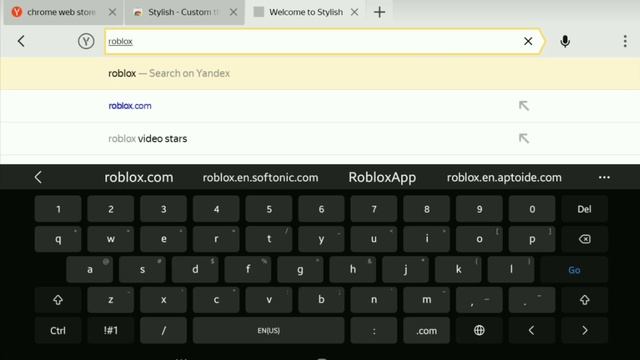Show more keyboard predictions
Viewport: 640px width, 360px height.
[x=604, y=178]
